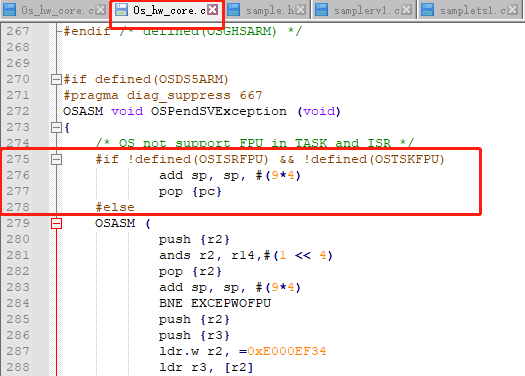
Task: Collapse the #if defined(OSDS5ARM) fold block
Action: point(56,79)
